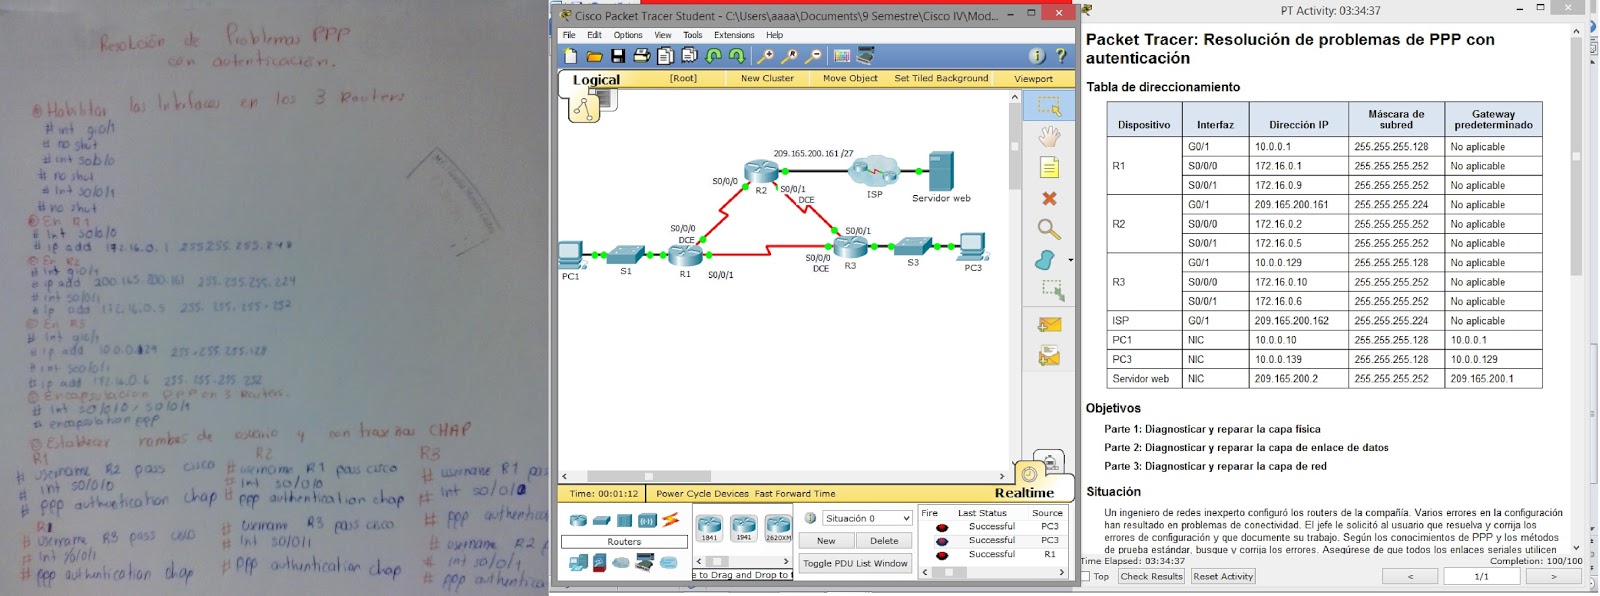1600x596 pixels.
Task: Pick the 1841 router model
Action: click(x=709, y=528)
